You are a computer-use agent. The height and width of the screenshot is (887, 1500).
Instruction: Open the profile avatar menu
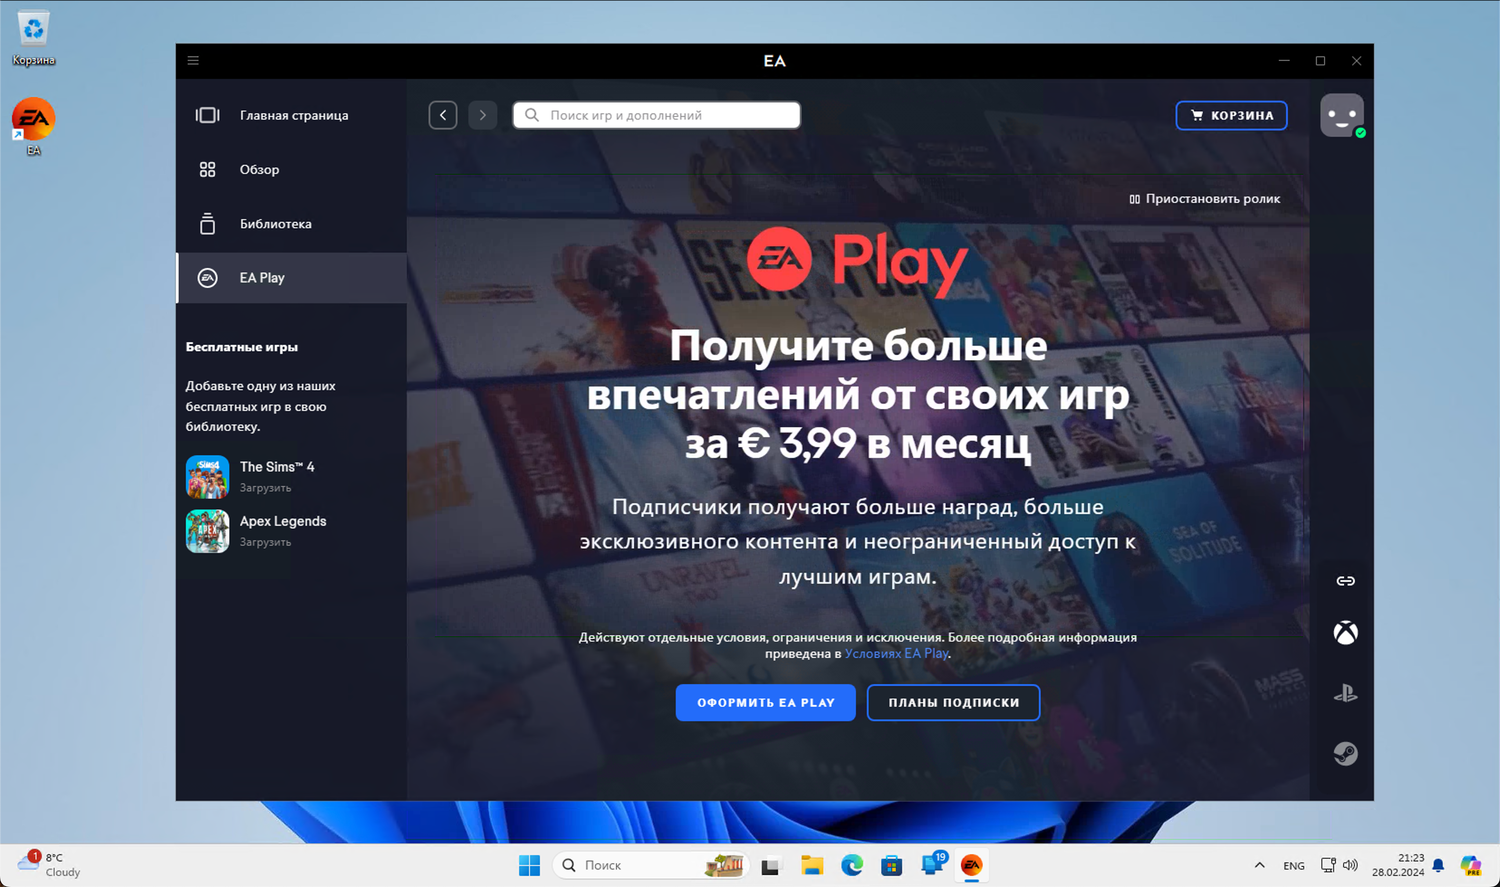(1342, 115)
